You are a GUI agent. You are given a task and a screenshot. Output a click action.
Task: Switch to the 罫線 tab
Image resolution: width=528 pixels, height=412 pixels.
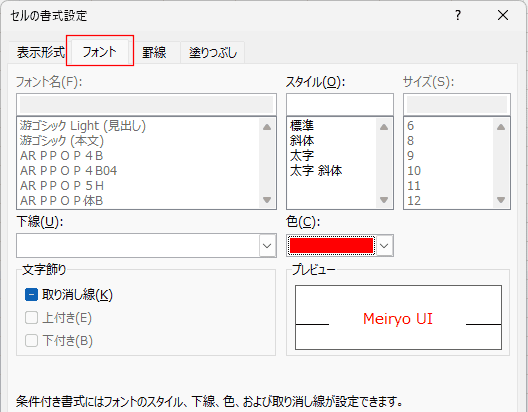point(154,53)
